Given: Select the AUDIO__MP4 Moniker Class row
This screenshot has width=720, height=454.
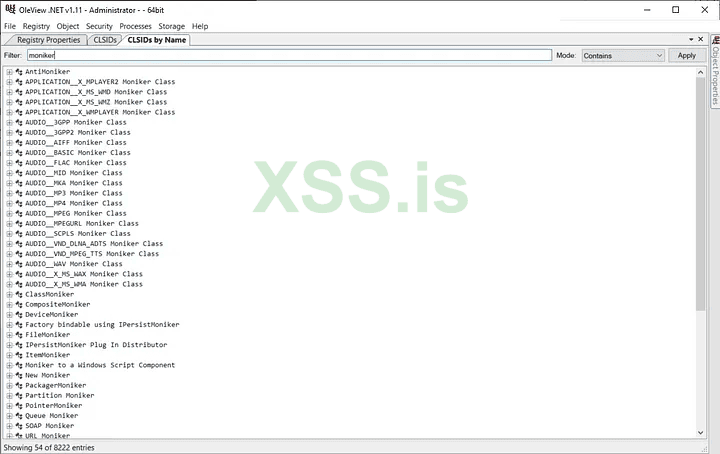Looking at the screenshot, I should [x=73, y=203].
